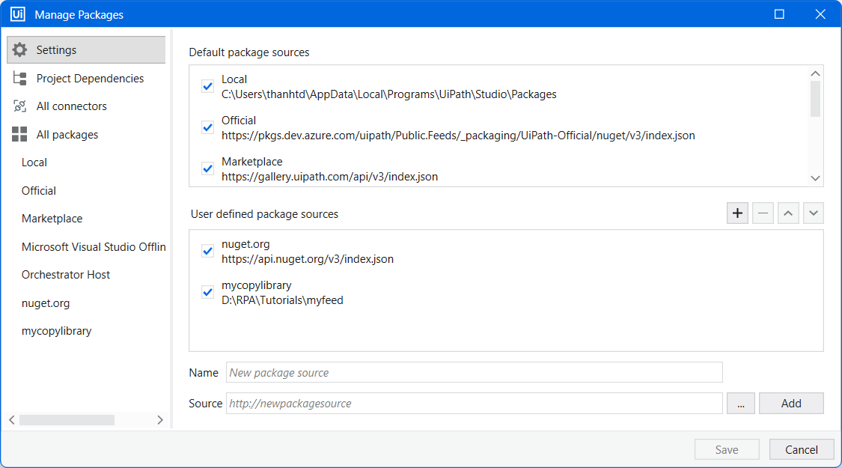The height and width of the screenshot is (468, 842).
Task: Click the plus add source icon
Action: [737, 213]
